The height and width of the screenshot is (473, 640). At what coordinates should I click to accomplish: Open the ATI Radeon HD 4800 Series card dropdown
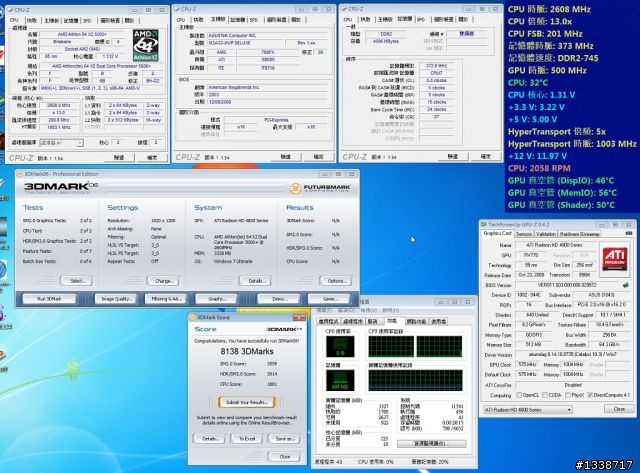click(x=528, y=409)
